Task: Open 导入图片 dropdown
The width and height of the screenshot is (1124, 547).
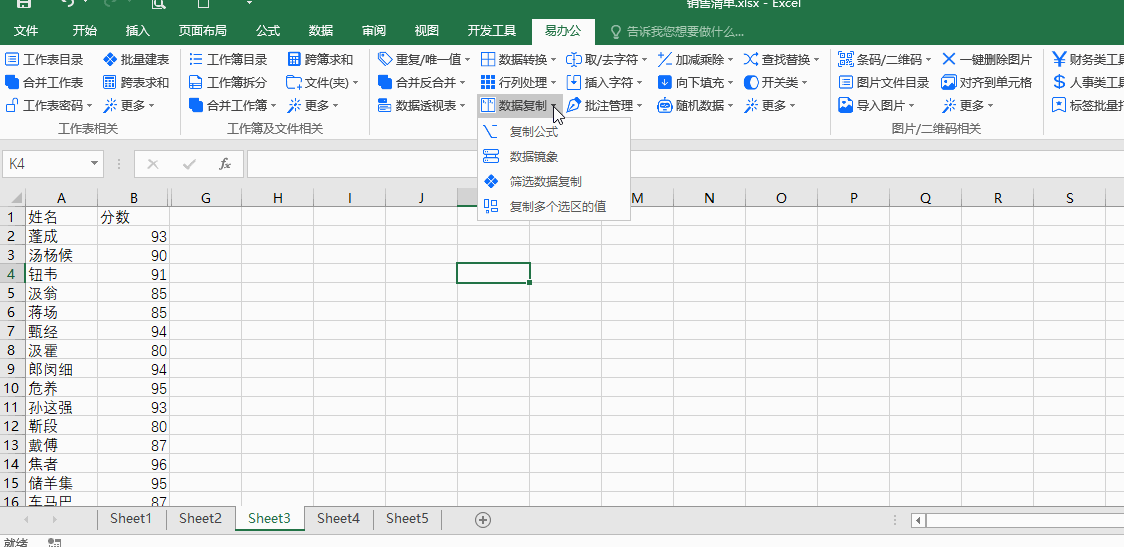Action: [911, 106]
